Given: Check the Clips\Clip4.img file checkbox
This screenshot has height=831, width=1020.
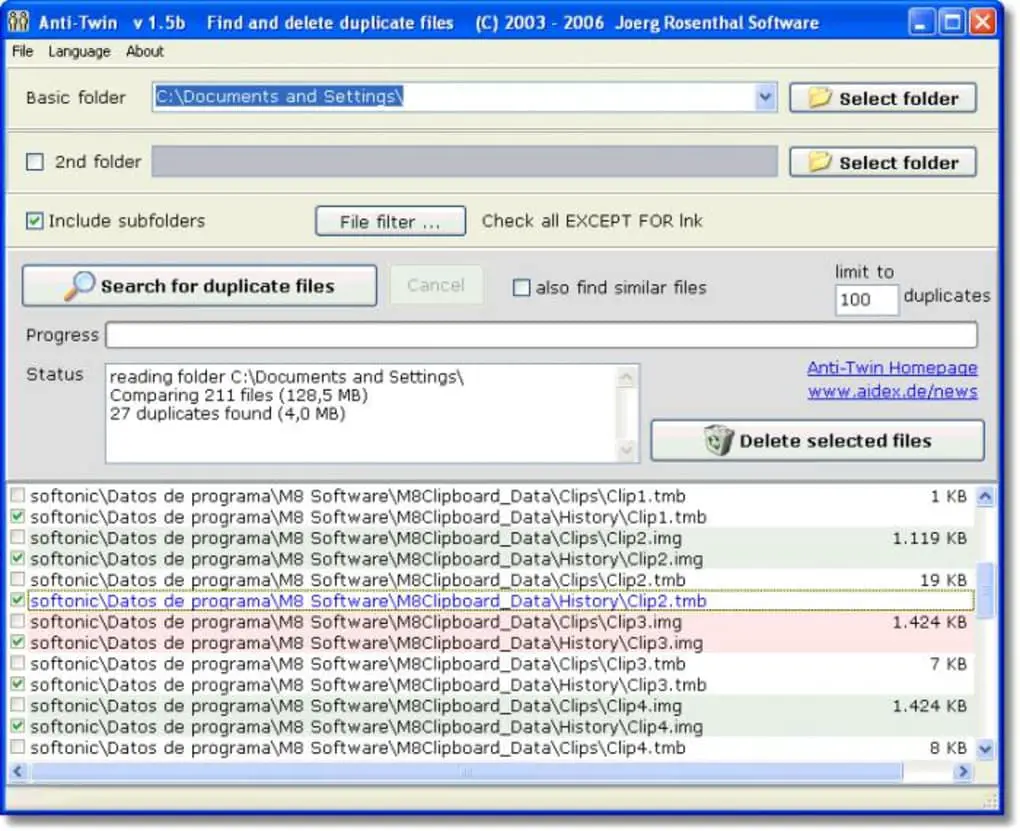Looking at the screenshot, I should tap(18, 705).
